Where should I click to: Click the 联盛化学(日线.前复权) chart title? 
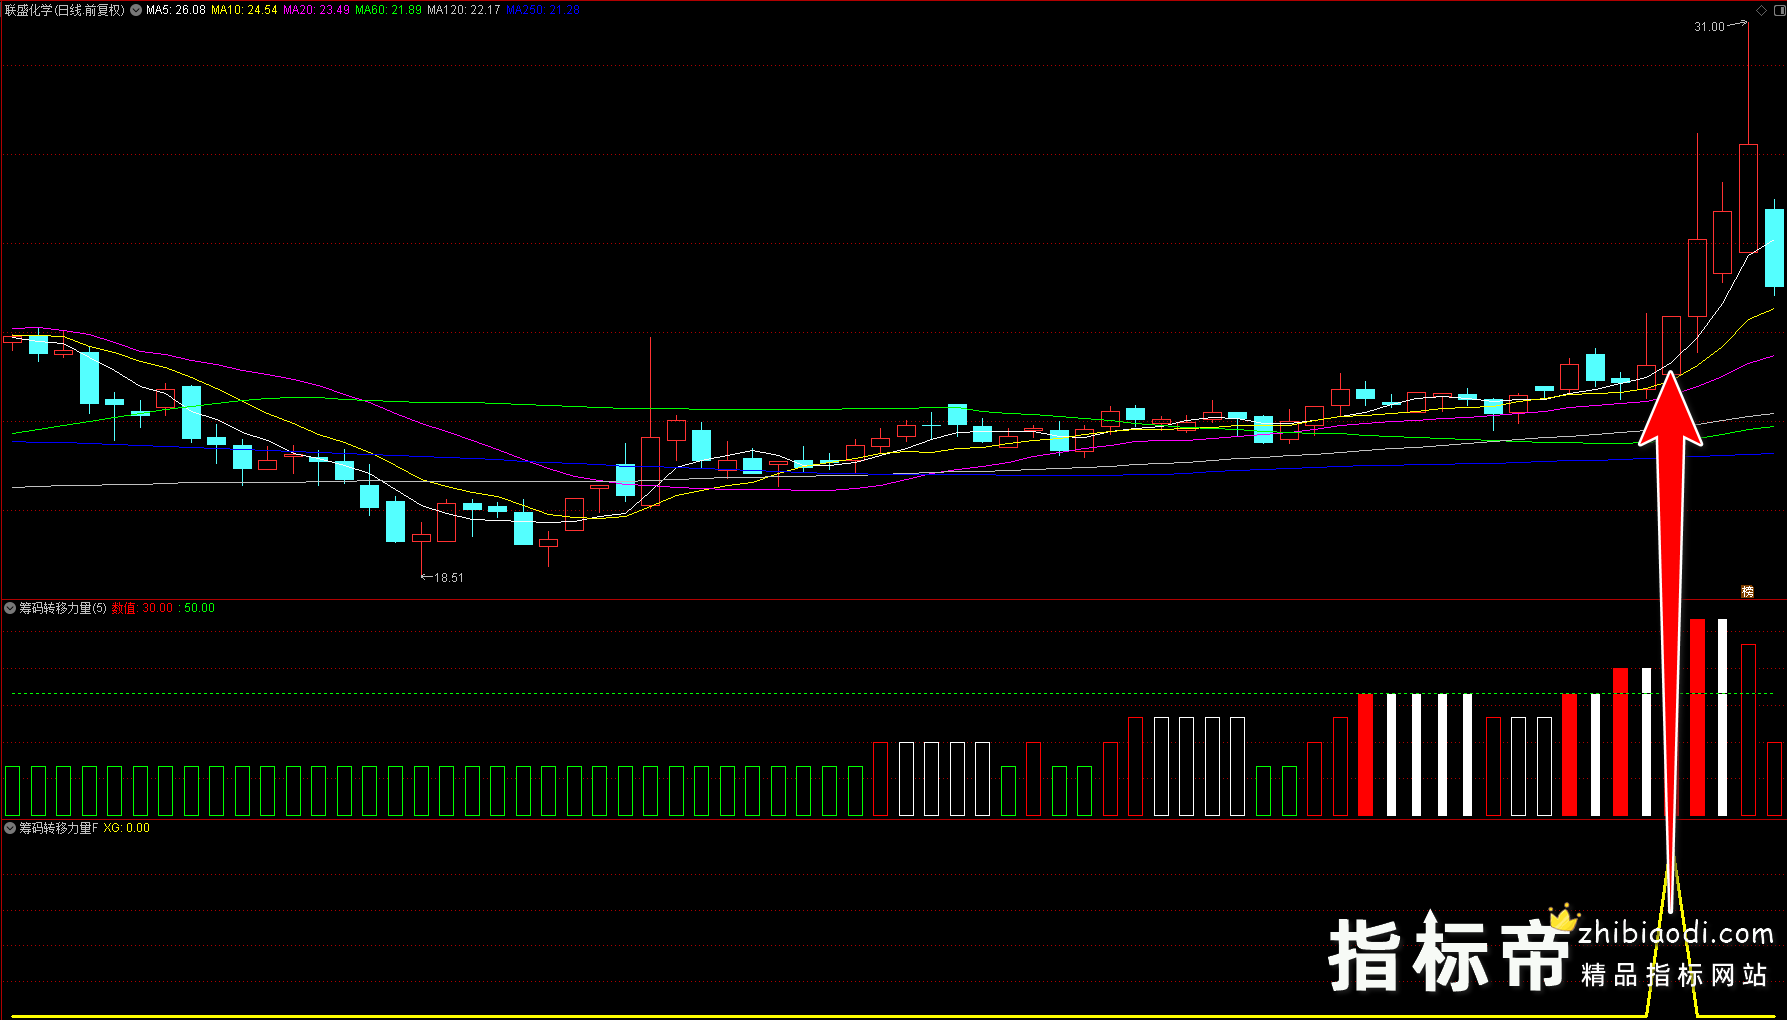tap(65, 10)
